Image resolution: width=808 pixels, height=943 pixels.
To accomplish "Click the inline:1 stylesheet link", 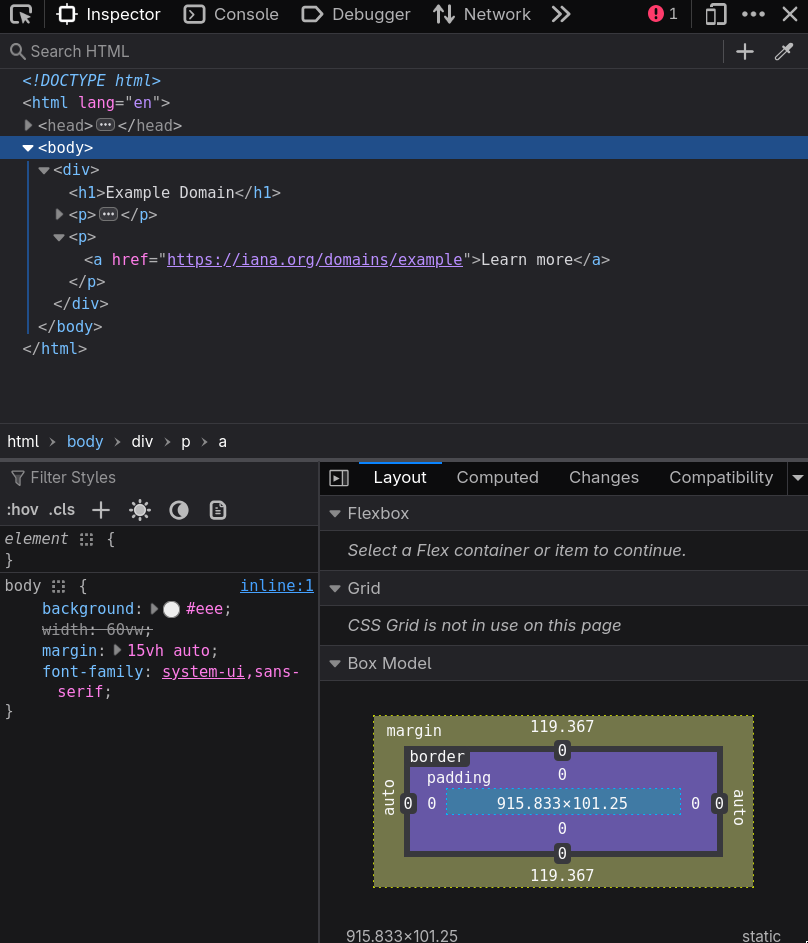I will click(277, 585).
